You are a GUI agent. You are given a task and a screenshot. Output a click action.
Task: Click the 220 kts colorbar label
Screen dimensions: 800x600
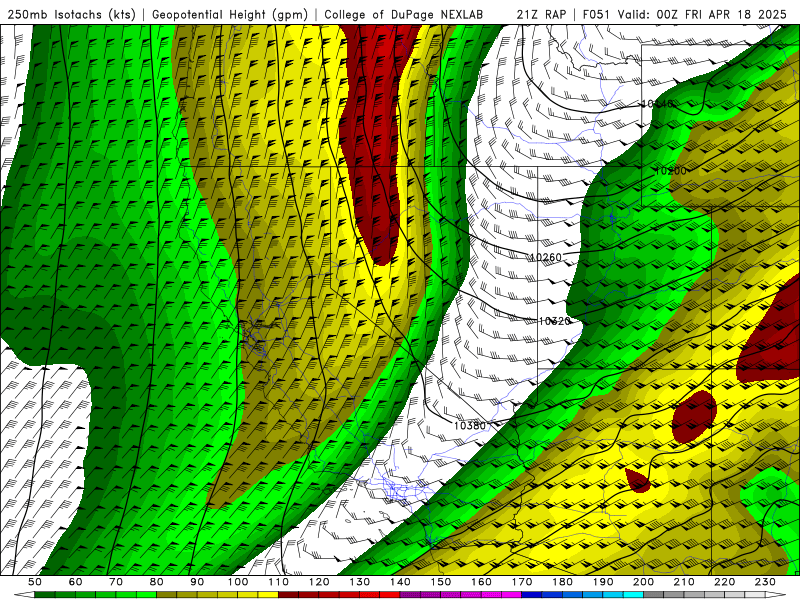(724, 582)
